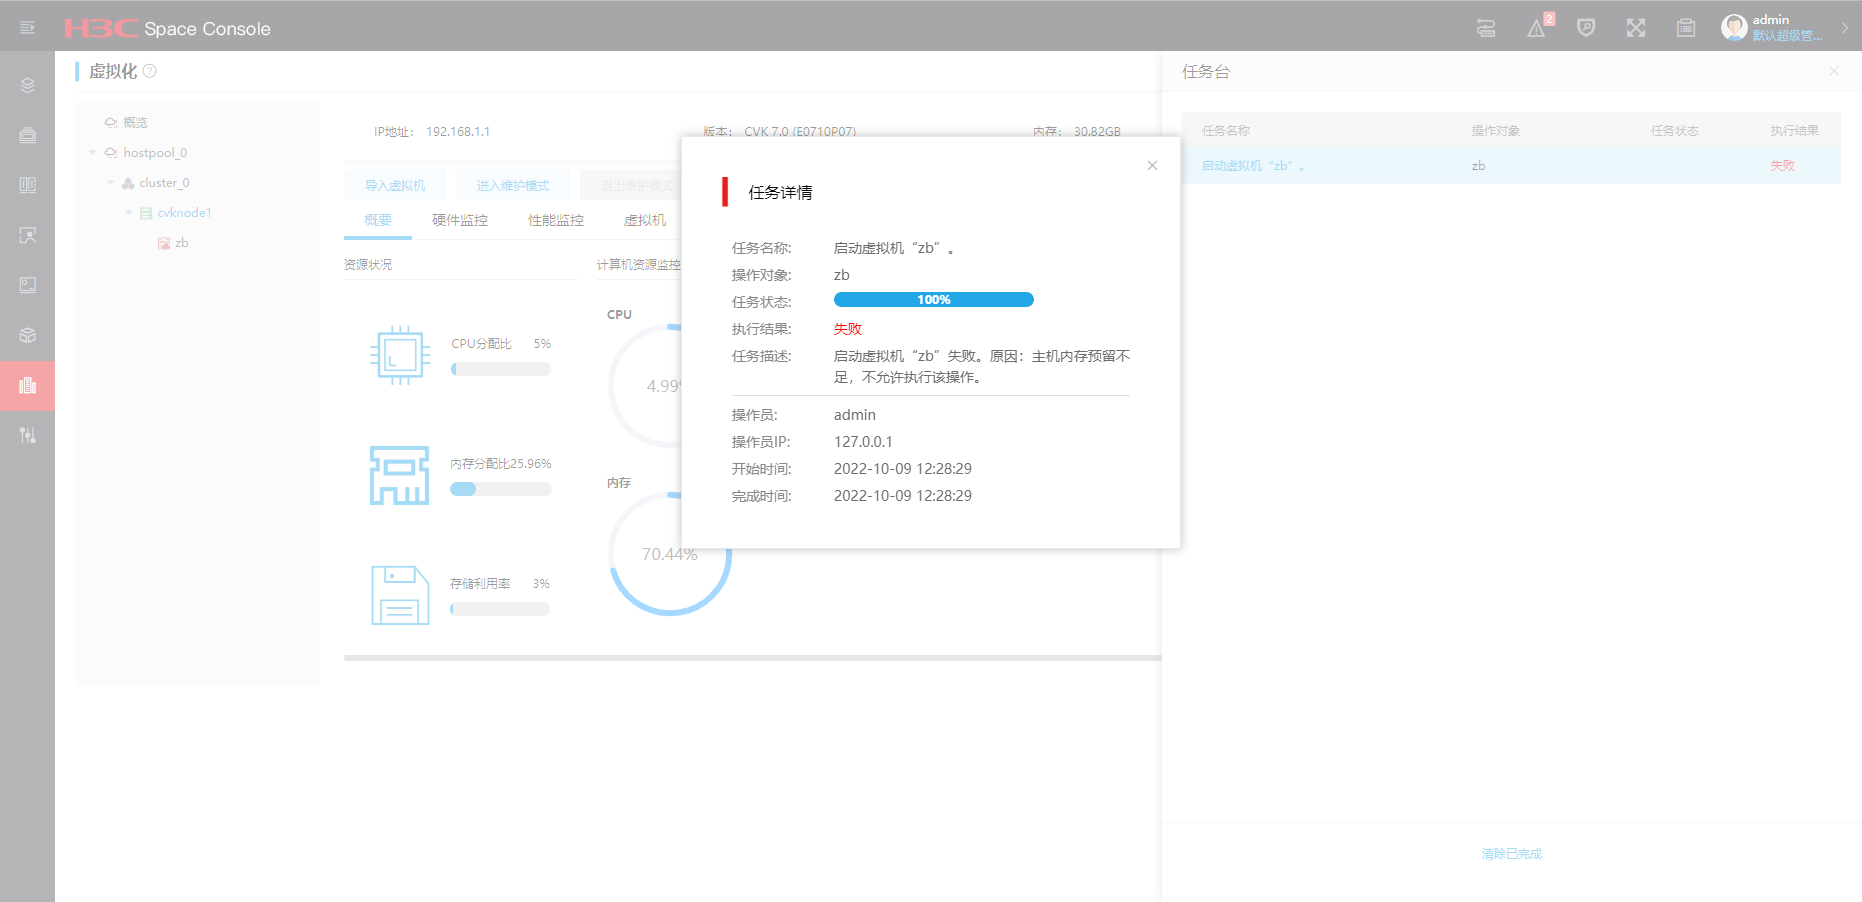Click the shield search icon in the top bar
The image size is (1862, 902).
(x=1586, y=28)
